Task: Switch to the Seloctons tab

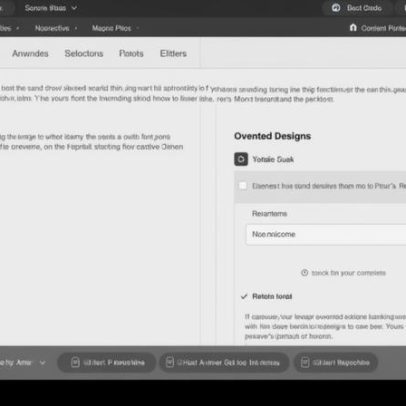Action: pyautogui.click(x=84, y=53)
